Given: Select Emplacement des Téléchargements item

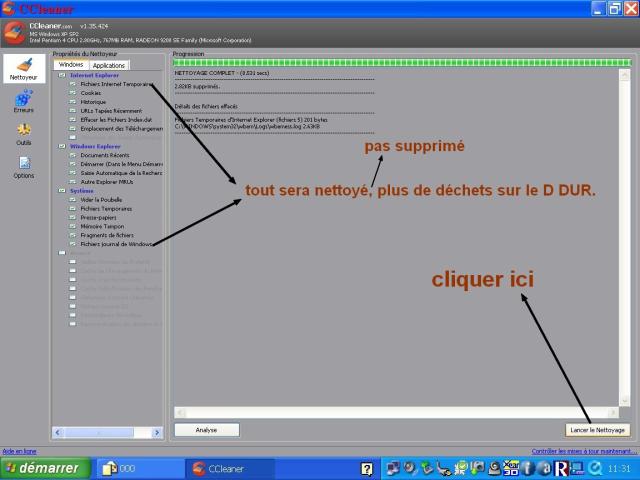Looking at the screenshot, I should (x=122, y=129).
